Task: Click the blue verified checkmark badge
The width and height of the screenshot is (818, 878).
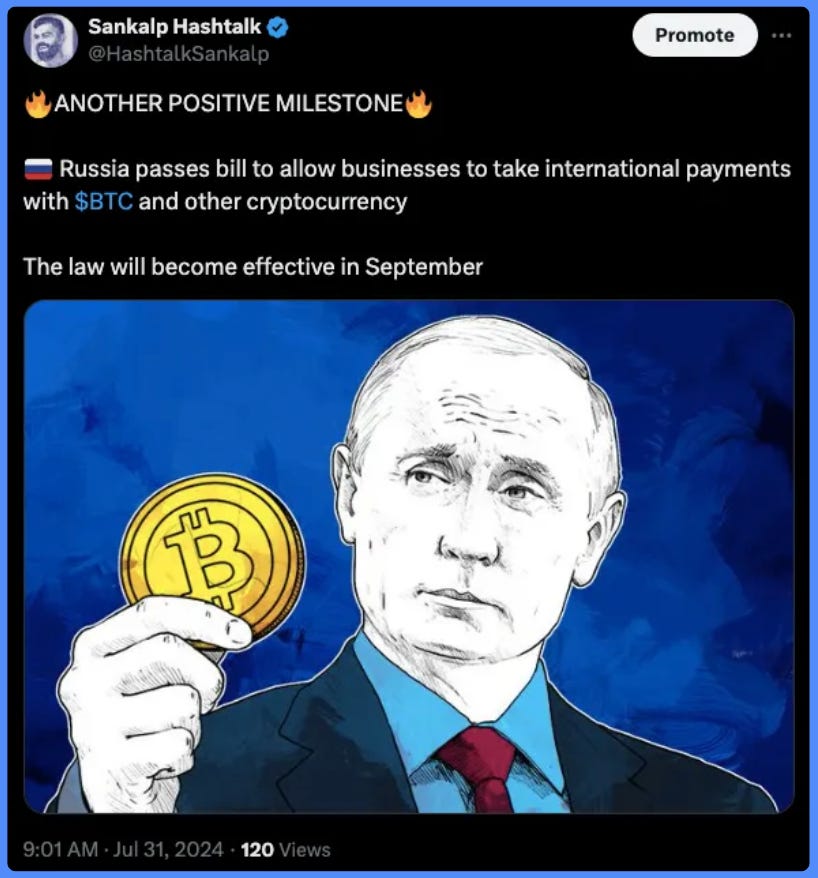Action: point(278,27)
